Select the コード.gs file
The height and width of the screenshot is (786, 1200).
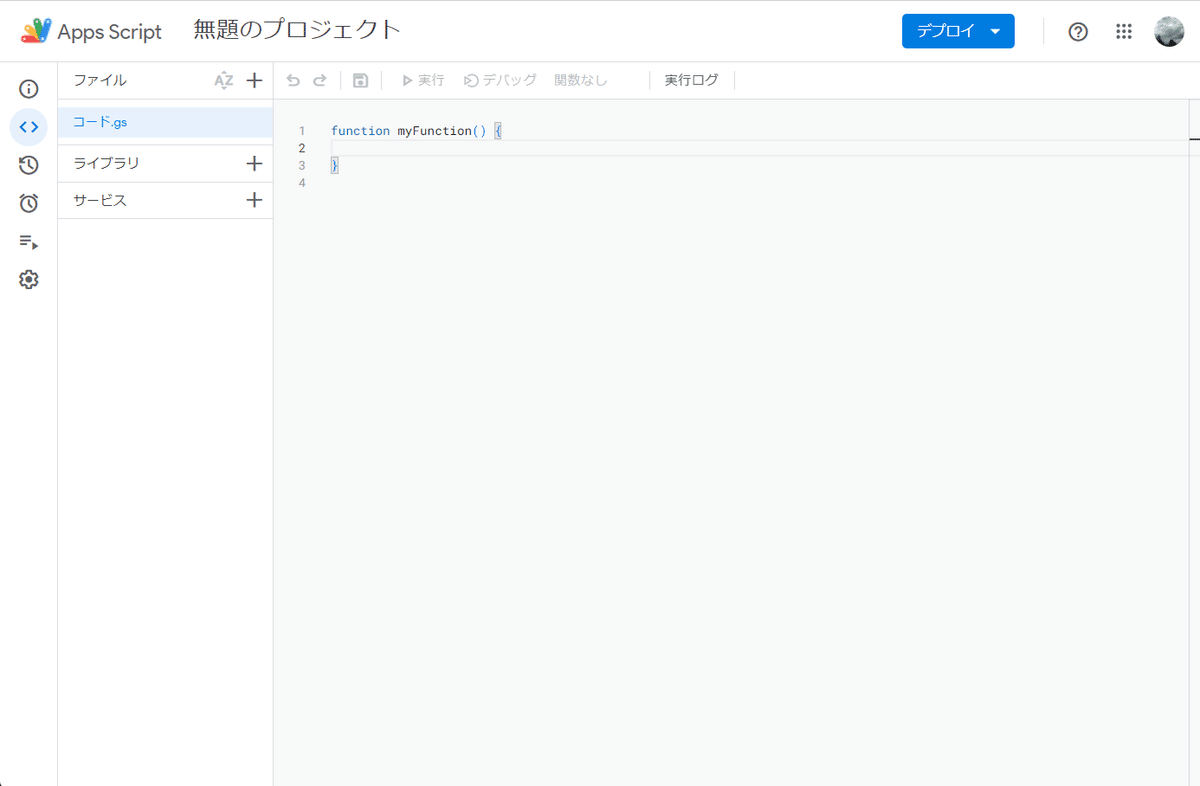(x=165, y=122)
